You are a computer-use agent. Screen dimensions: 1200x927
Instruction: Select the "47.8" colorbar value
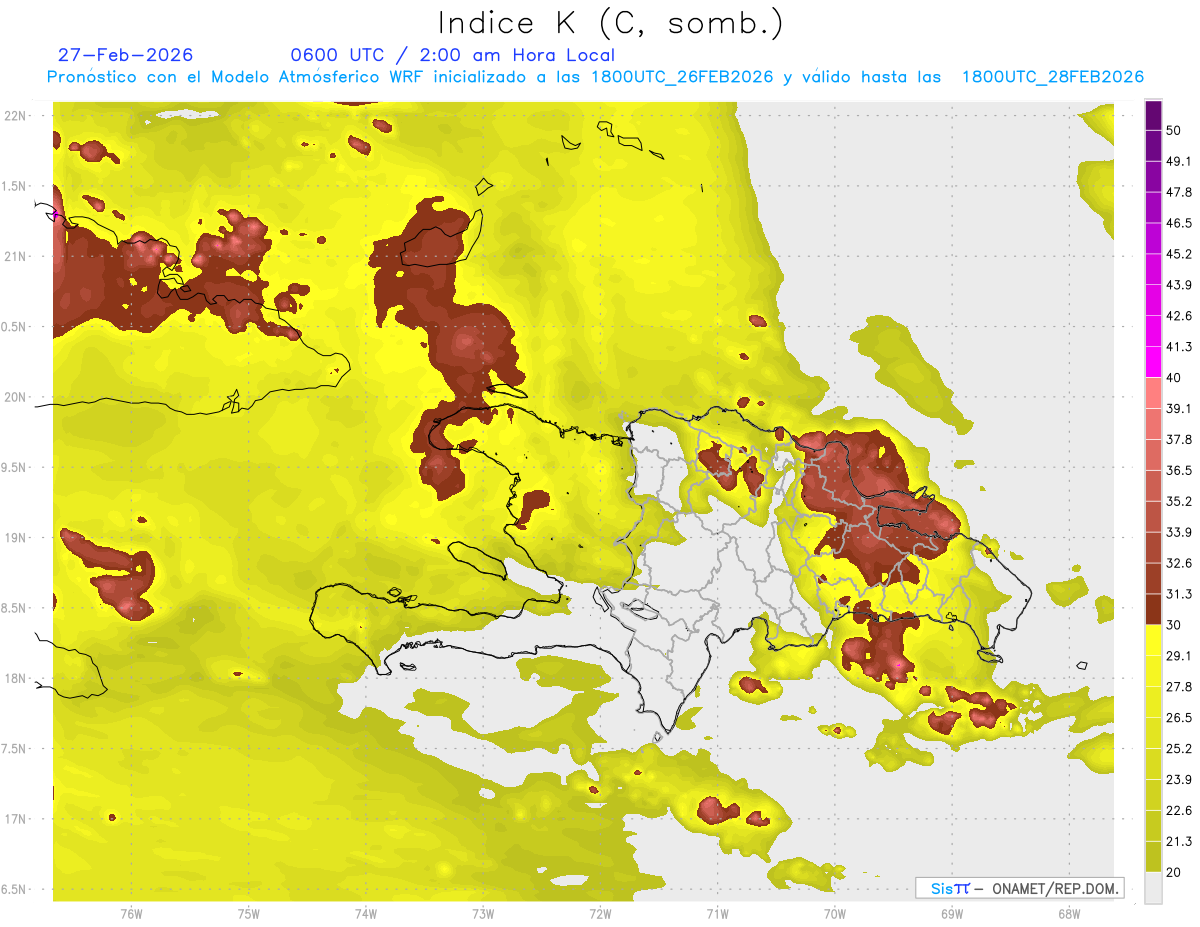(1179, 192)
